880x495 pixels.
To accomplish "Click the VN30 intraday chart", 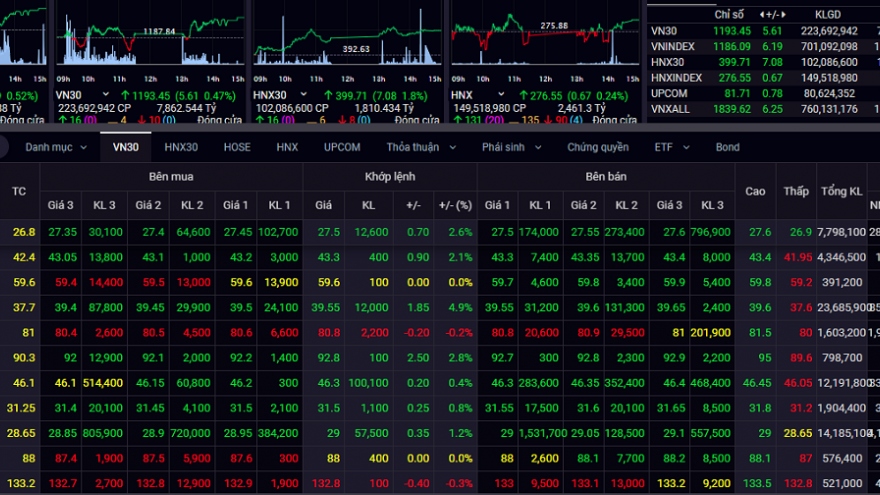I will pyautogui.click(x=150, y=38).
